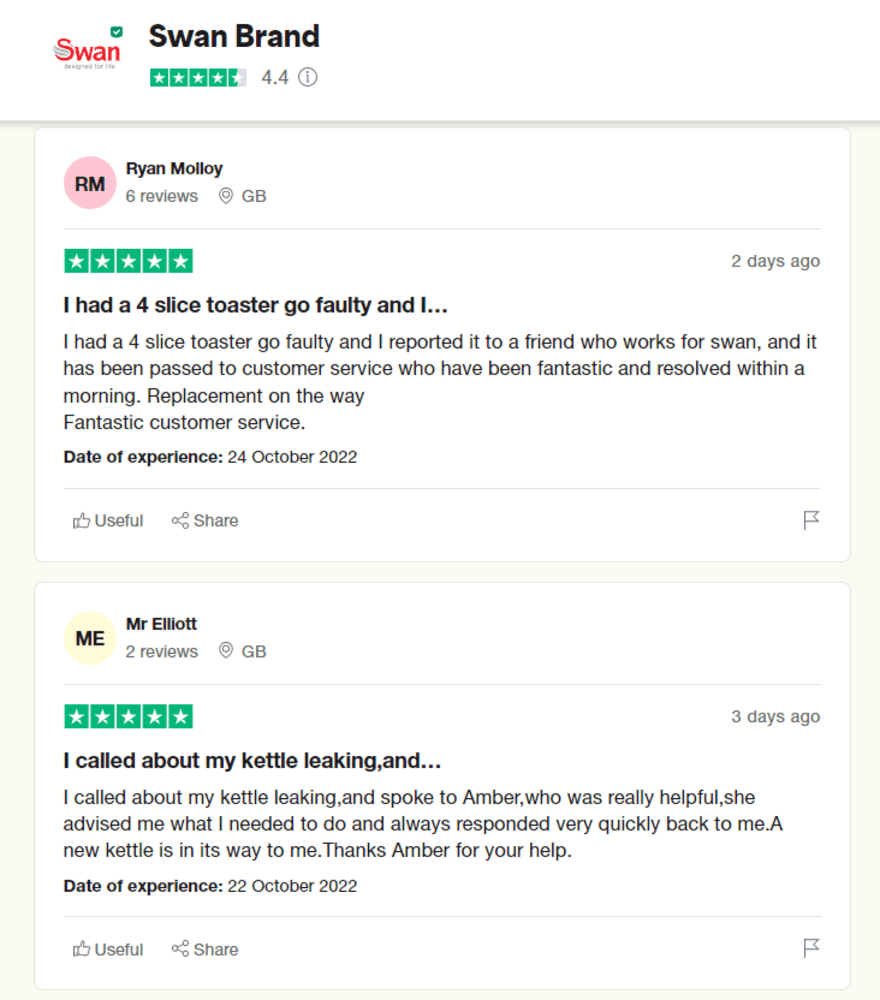Click the '3 days ago' timestamp

[x=775, y=716]
